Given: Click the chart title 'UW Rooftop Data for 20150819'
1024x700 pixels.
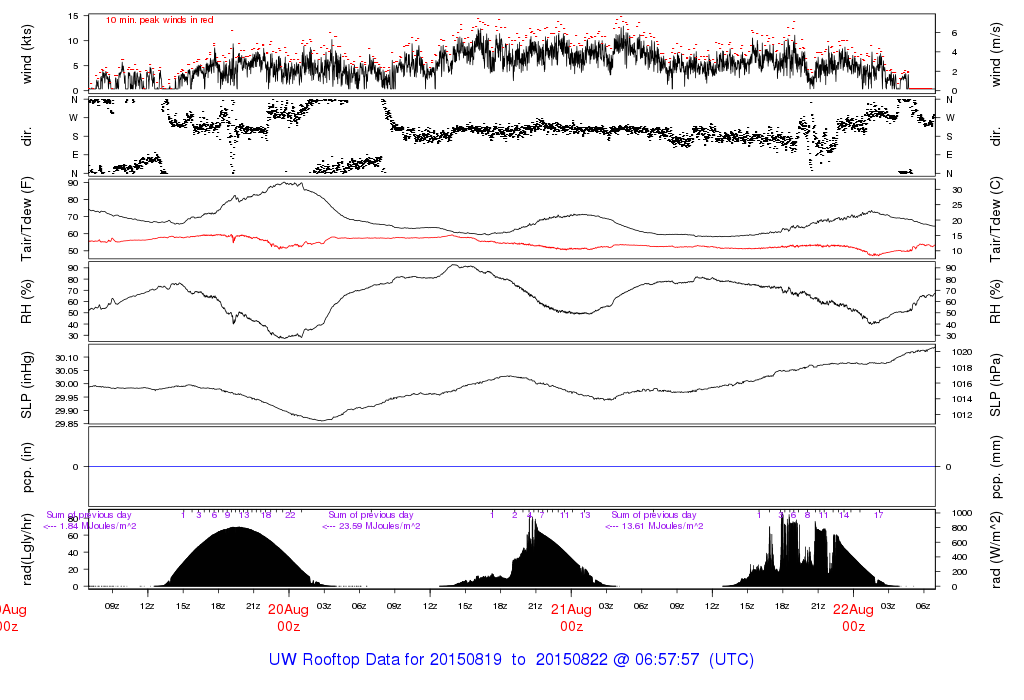Looking at the screenshot, I should point(385,660).
